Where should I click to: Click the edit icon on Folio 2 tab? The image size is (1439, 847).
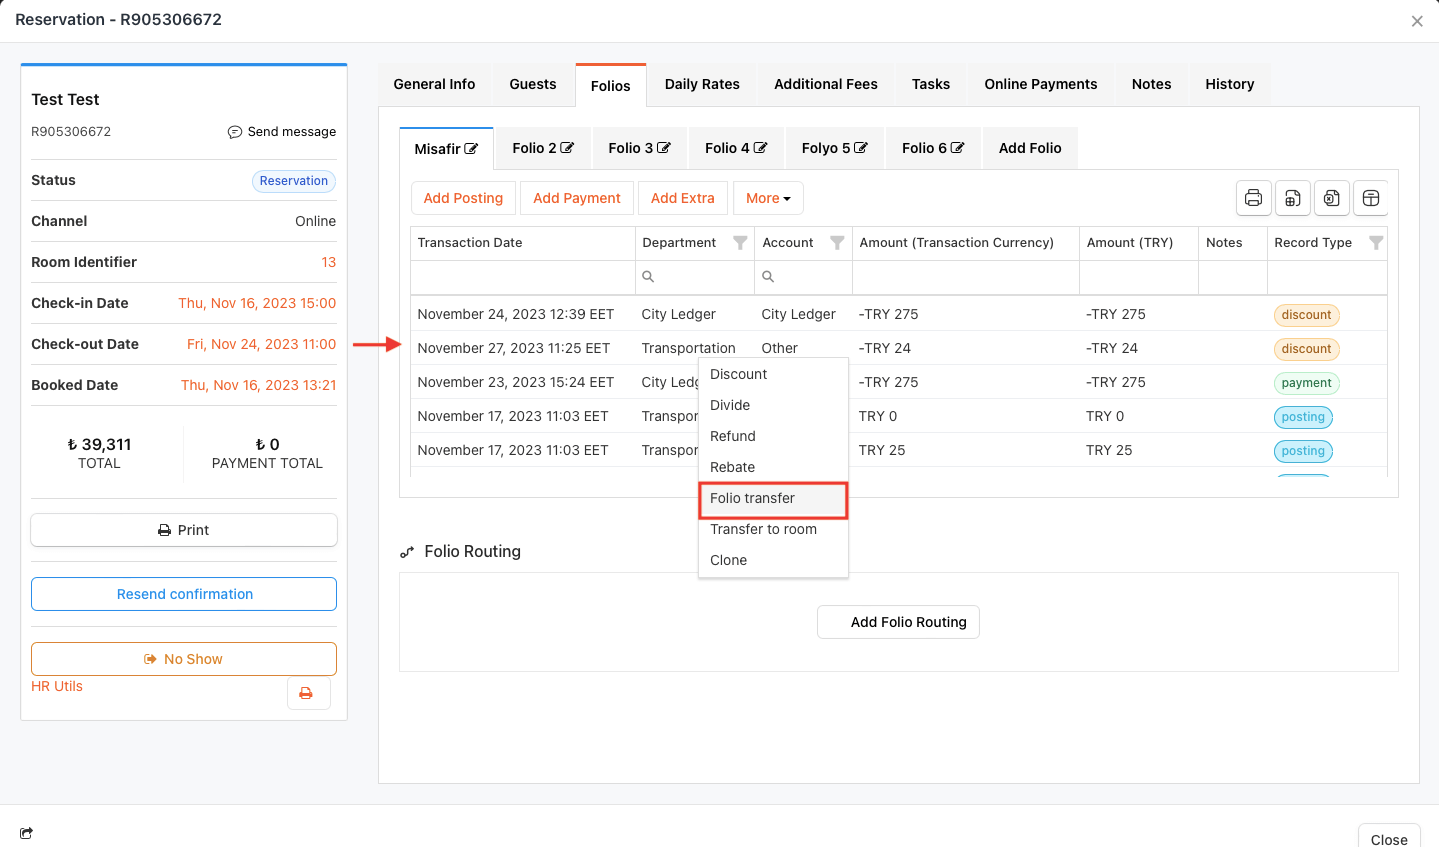click(x=567, y=148)
